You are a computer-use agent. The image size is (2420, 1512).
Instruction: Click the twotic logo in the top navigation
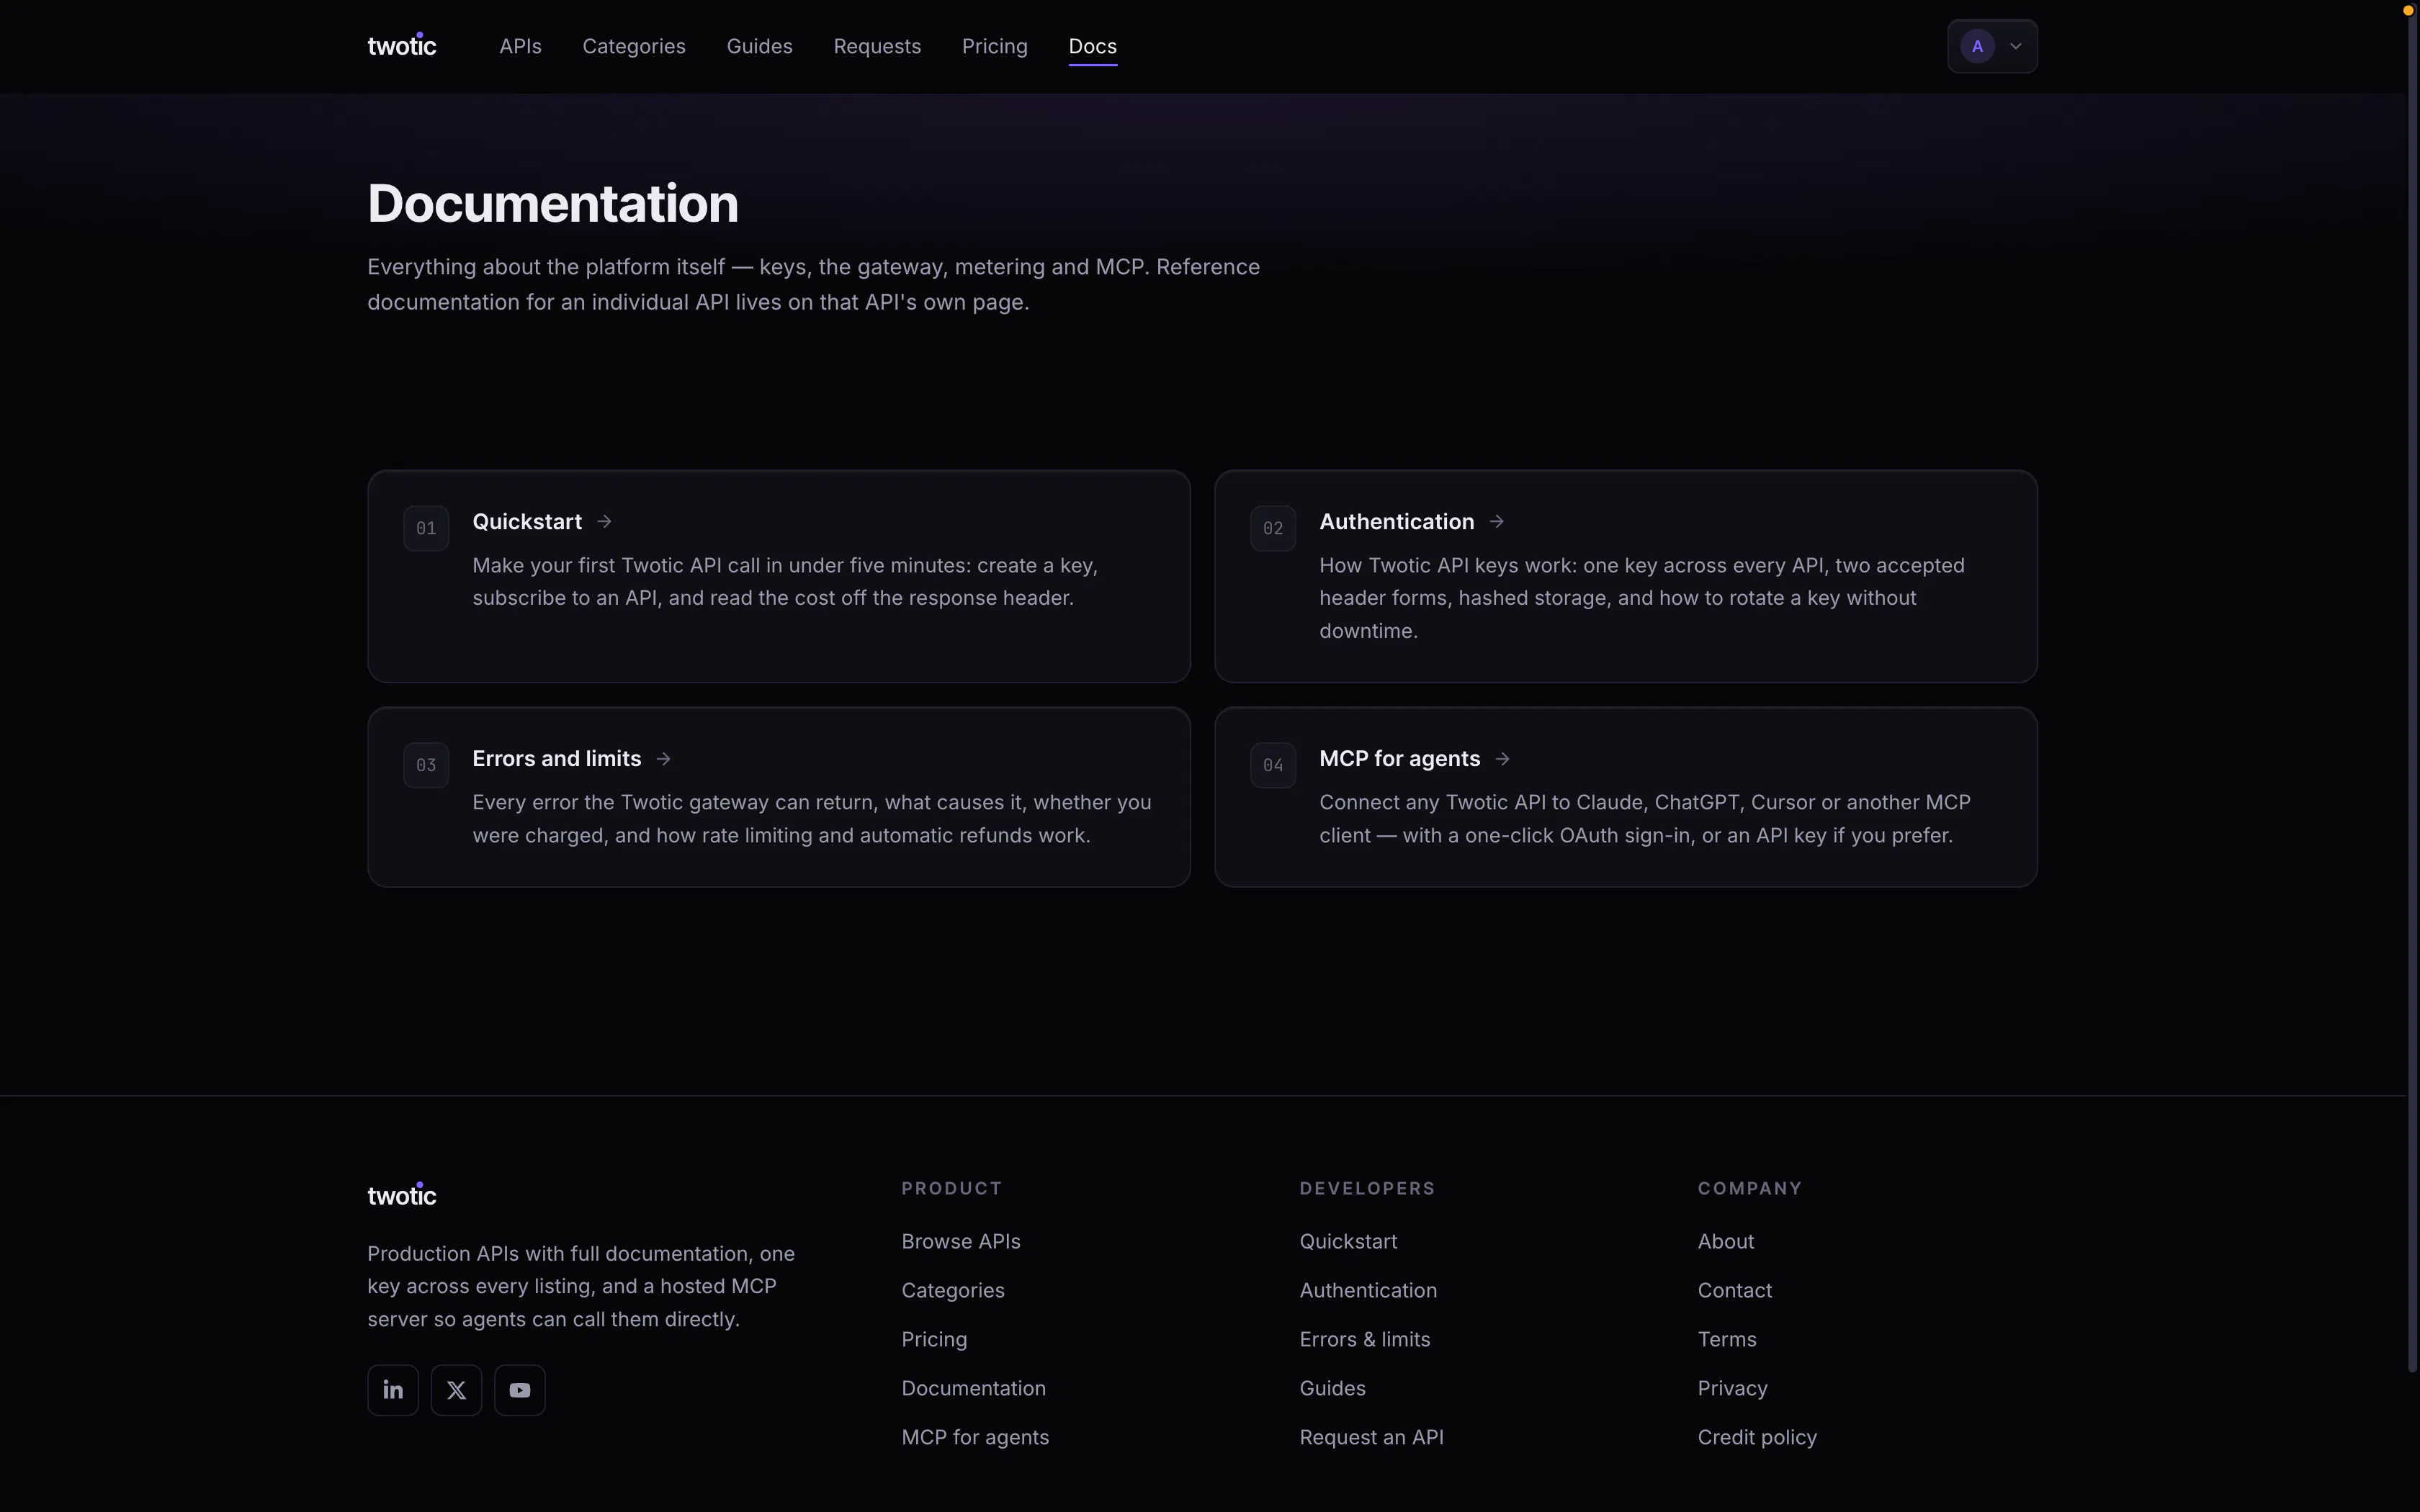click(x=402, y=46)
